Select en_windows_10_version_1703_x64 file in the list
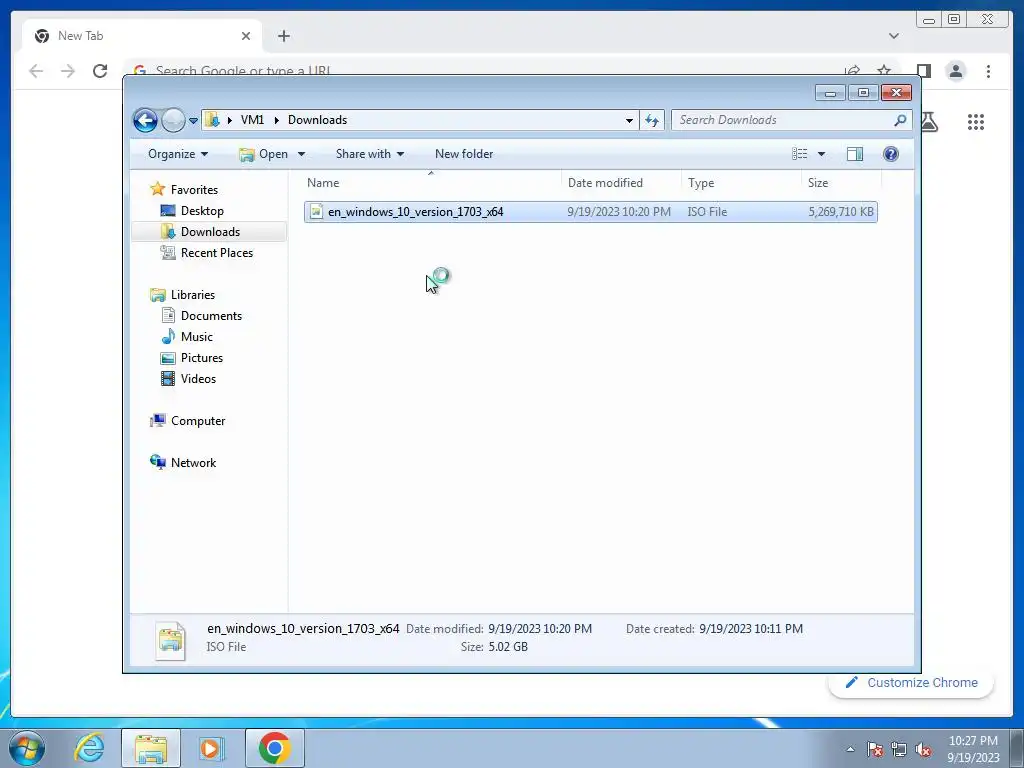Screen dimensions: 1024x768 click(x=590, y=212)
